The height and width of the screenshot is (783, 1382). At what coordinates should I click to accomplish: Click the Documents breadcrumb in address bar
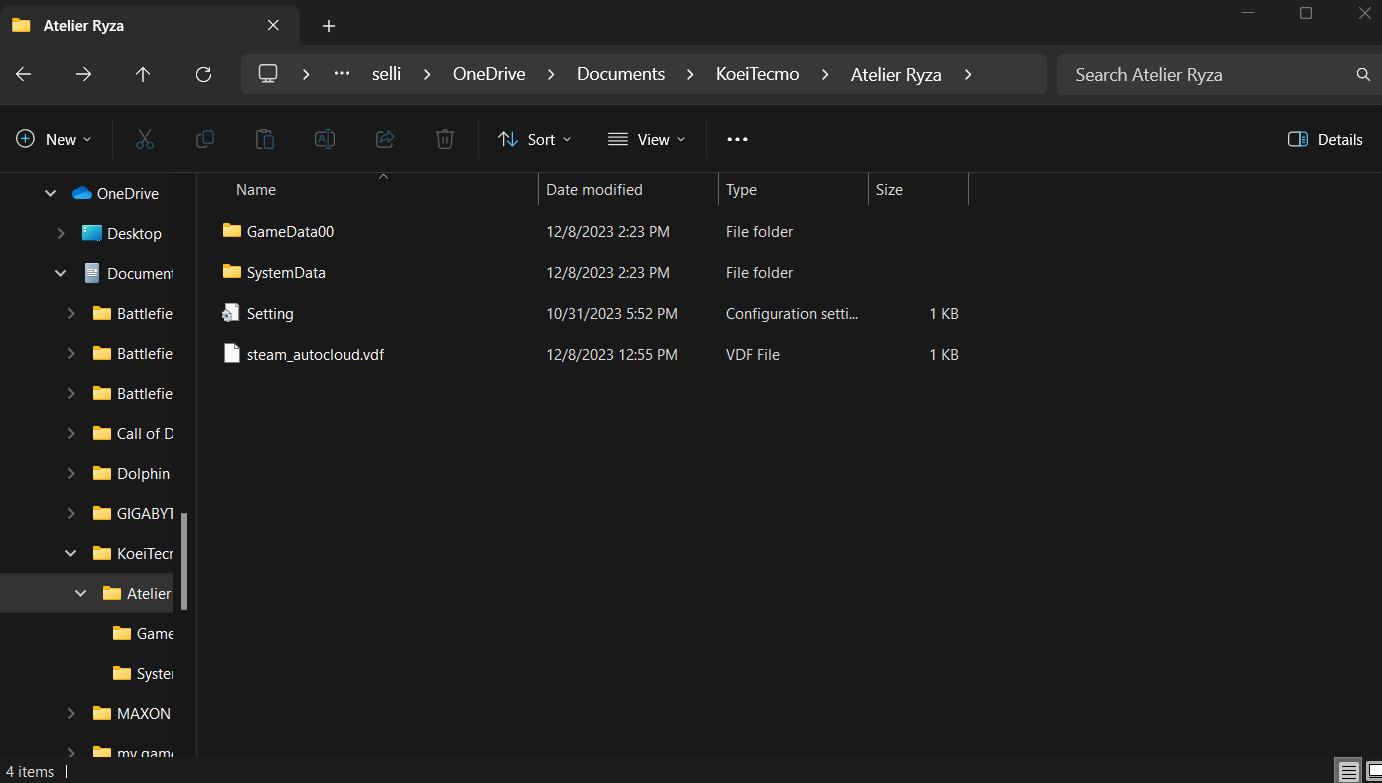tap(621, 74)
